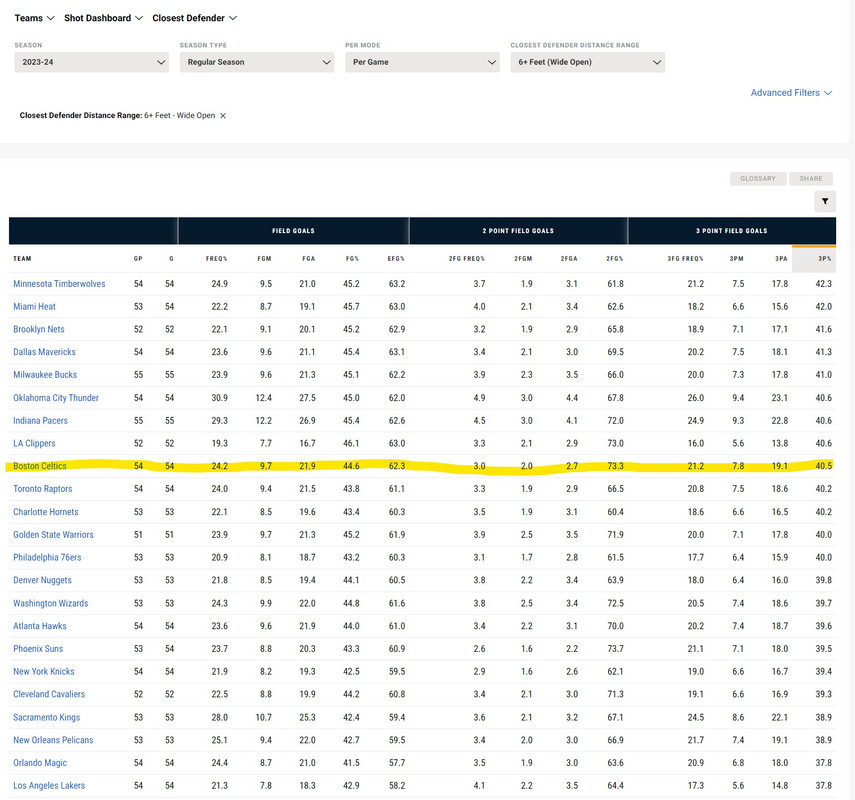The image size is (855, 800).
Task: Open the Brooklyn Nets team link
Action: click(x=39, y=329)
